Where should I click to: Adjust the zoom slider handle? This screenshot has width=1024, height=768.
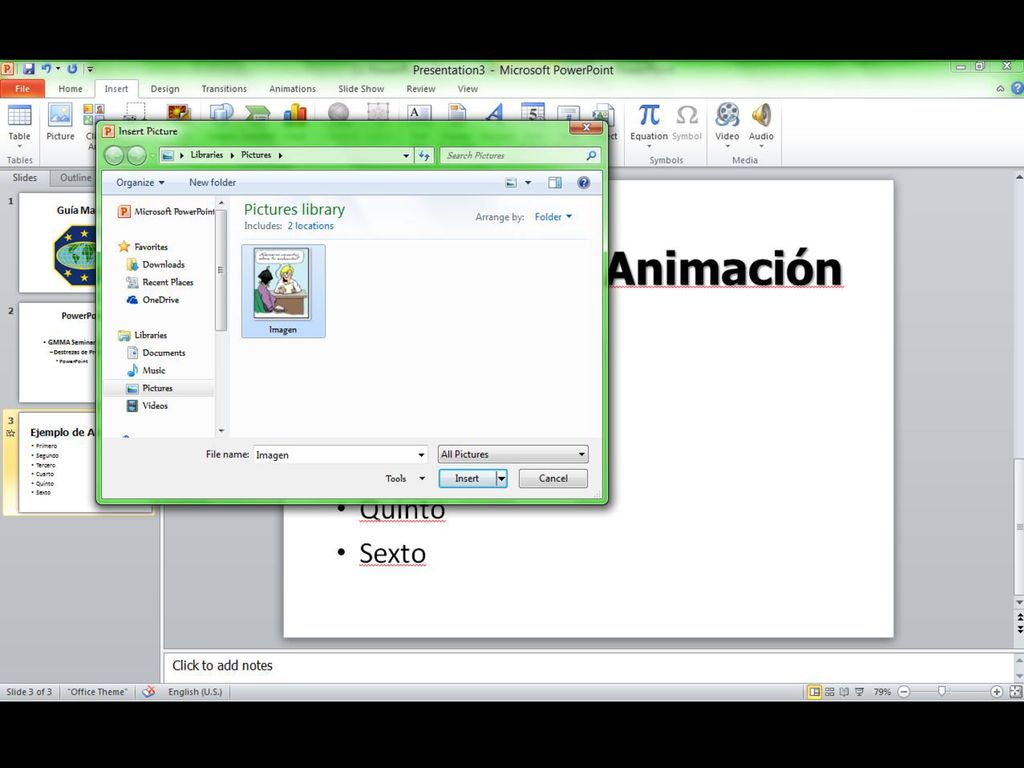[942, 692]
